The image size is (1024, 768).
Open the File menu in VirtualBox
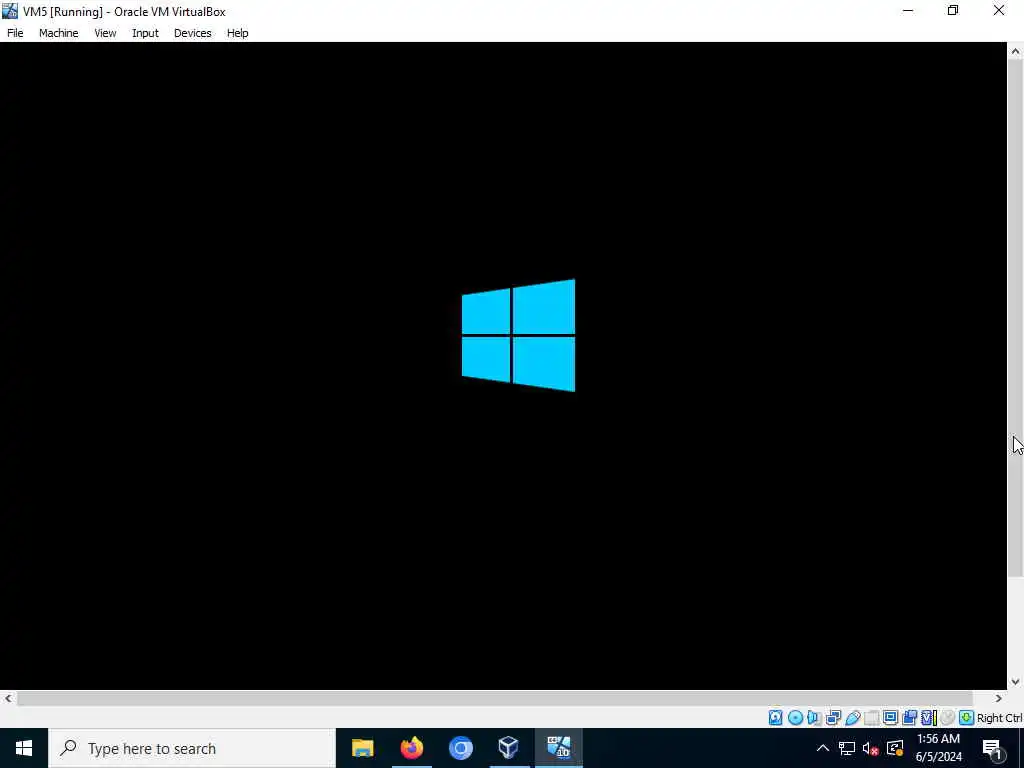click(15, 33)
